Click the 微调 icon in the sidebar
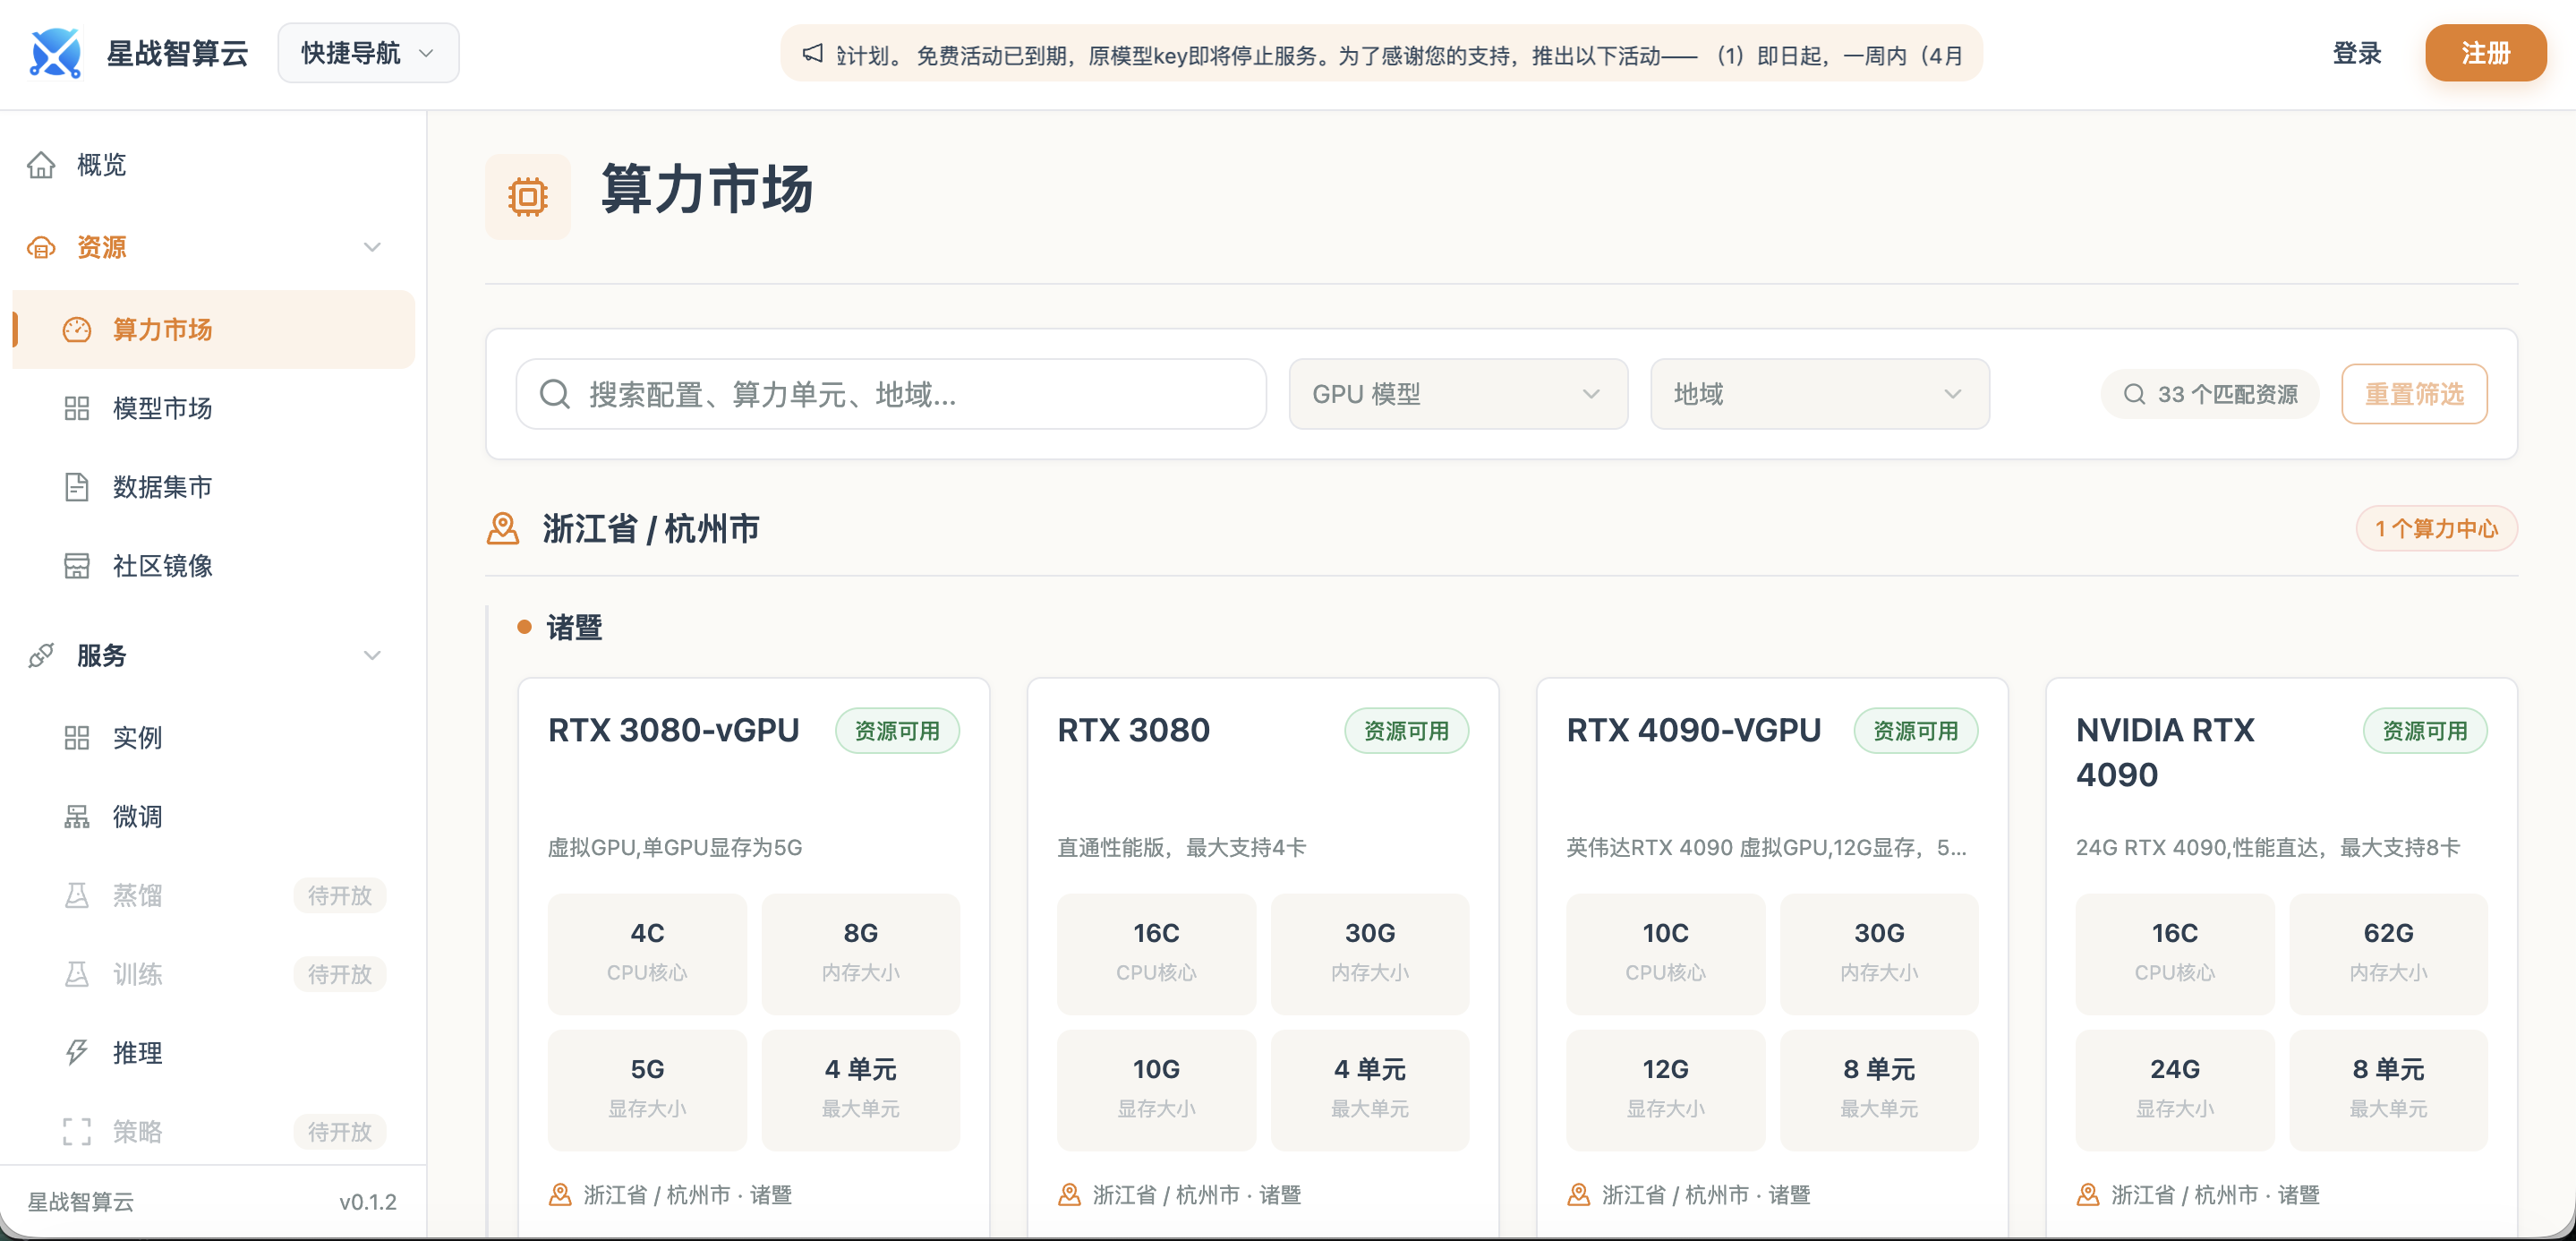This screenshot has width=2576, height=1241. [78, 817]
